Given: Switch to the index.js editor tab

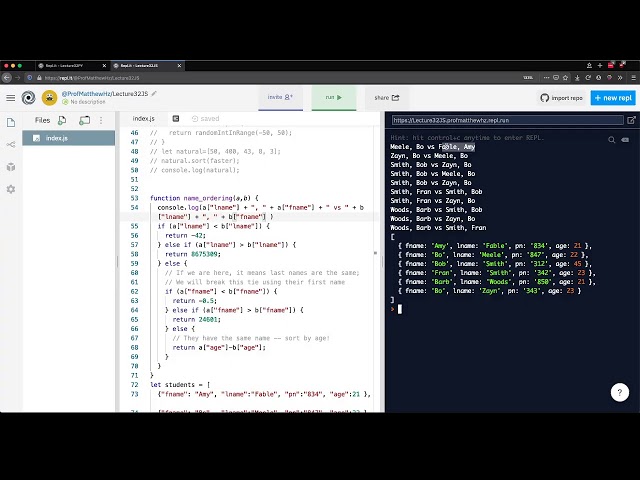Looking at the screenshot, I should 144,118.
